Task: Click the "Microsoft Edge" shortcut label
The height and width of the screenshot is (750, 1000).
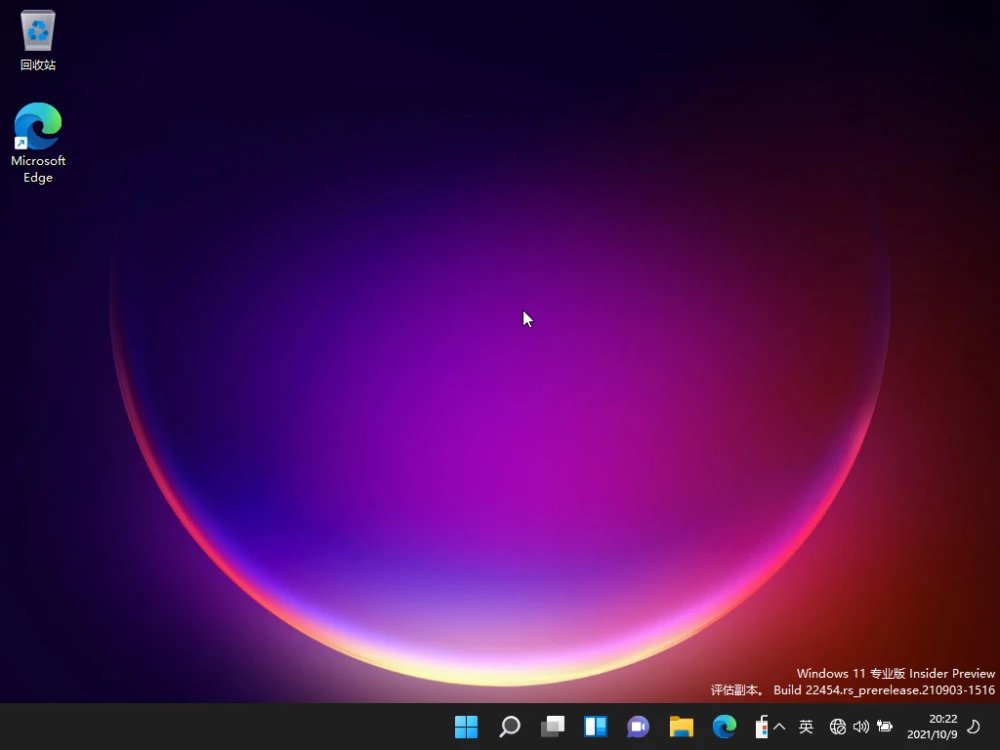Action: pos(38,169)
